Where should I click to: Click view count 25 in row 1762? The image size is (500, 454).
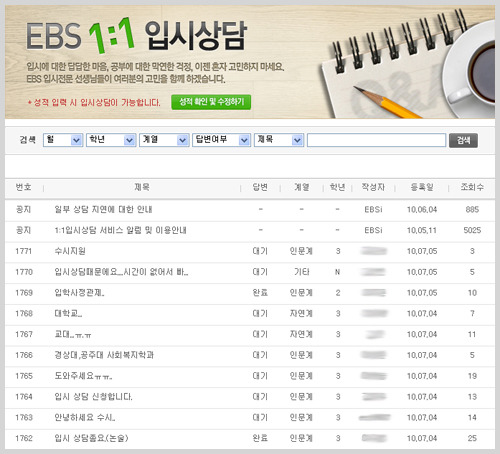coord(472,438)
